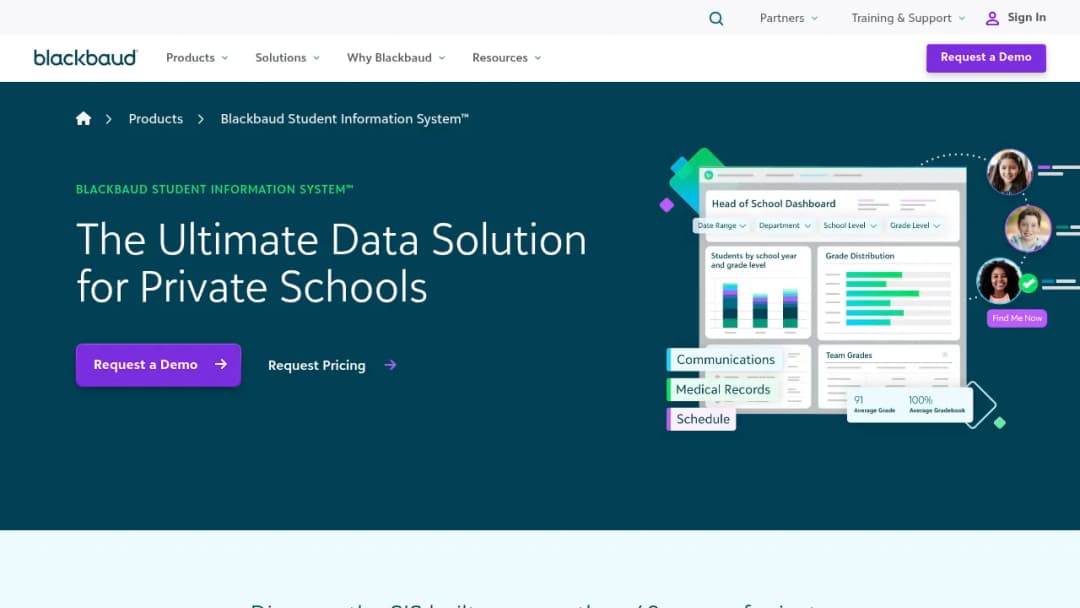
Task: Click the Grade Distribution chart panel
Action: tap(889, 293)
